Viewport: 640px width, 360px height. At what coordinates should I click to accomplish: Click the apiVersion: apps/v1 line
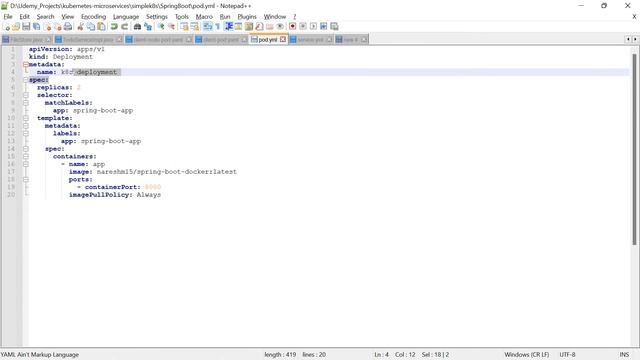[x=67, y=49]
